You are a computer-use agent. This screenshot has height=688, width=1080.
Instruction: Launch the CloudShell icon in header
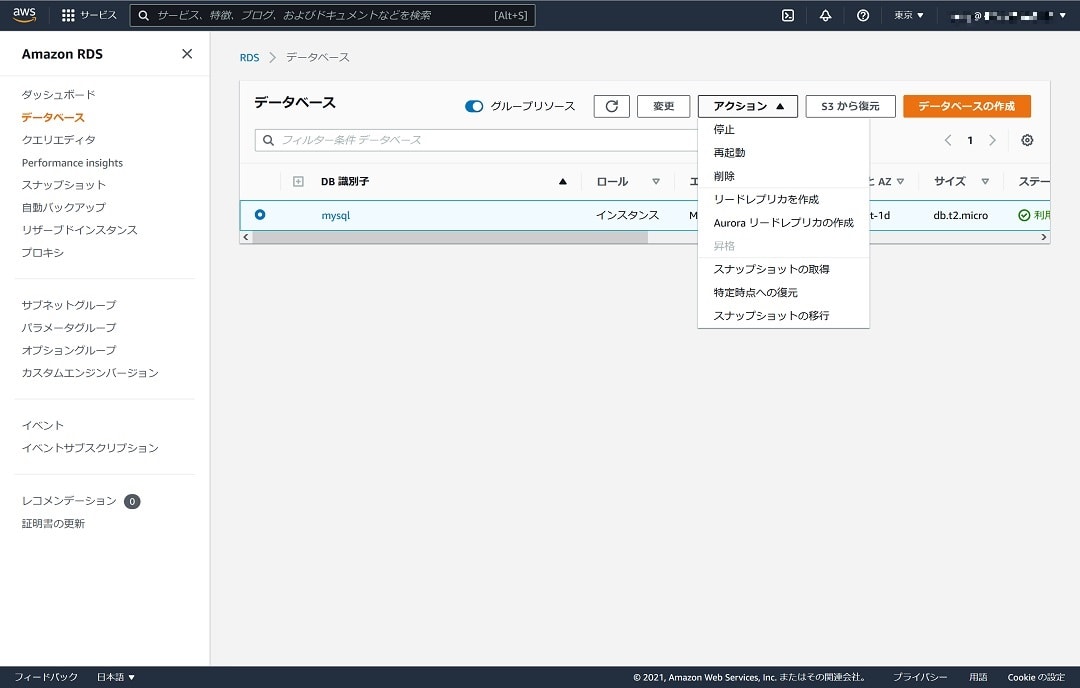click(x=788, y=15)
